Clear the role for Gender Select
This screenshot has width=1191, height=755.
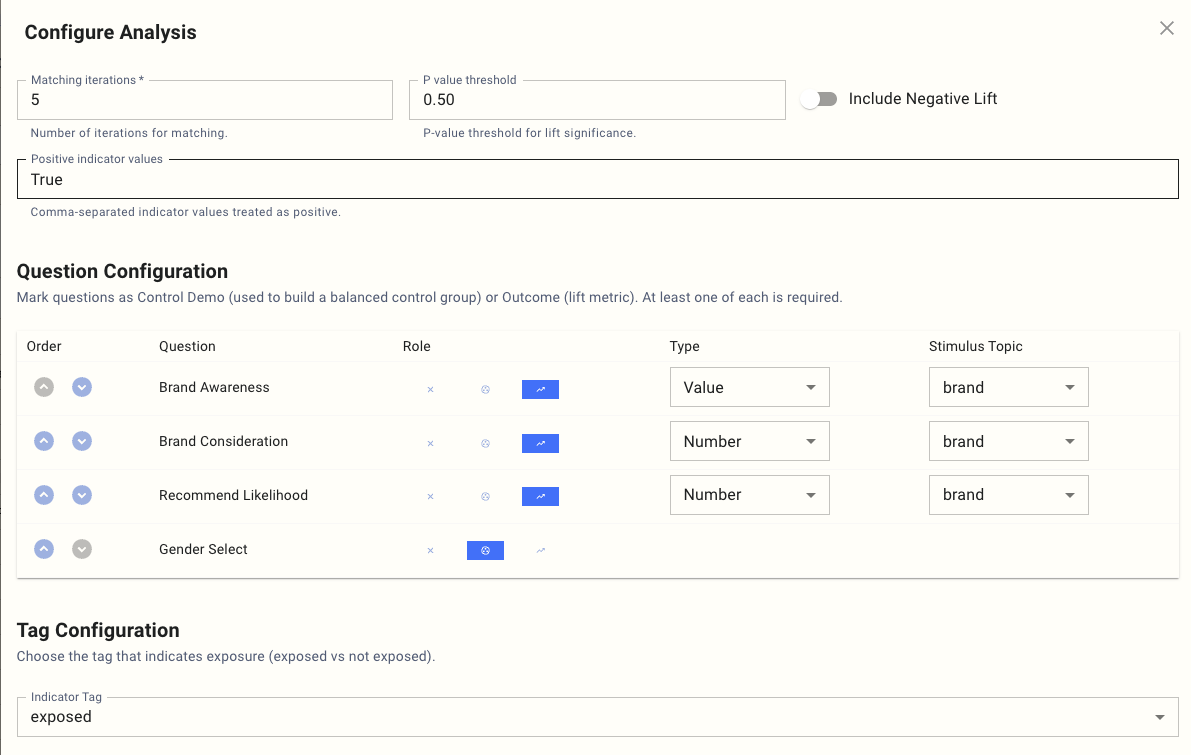click(430, 550)
